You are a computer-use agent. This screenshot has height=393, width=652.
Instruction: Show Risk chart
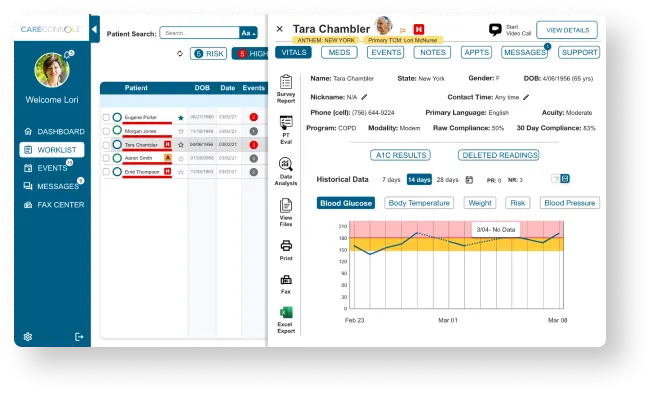(x=518, y=203)
